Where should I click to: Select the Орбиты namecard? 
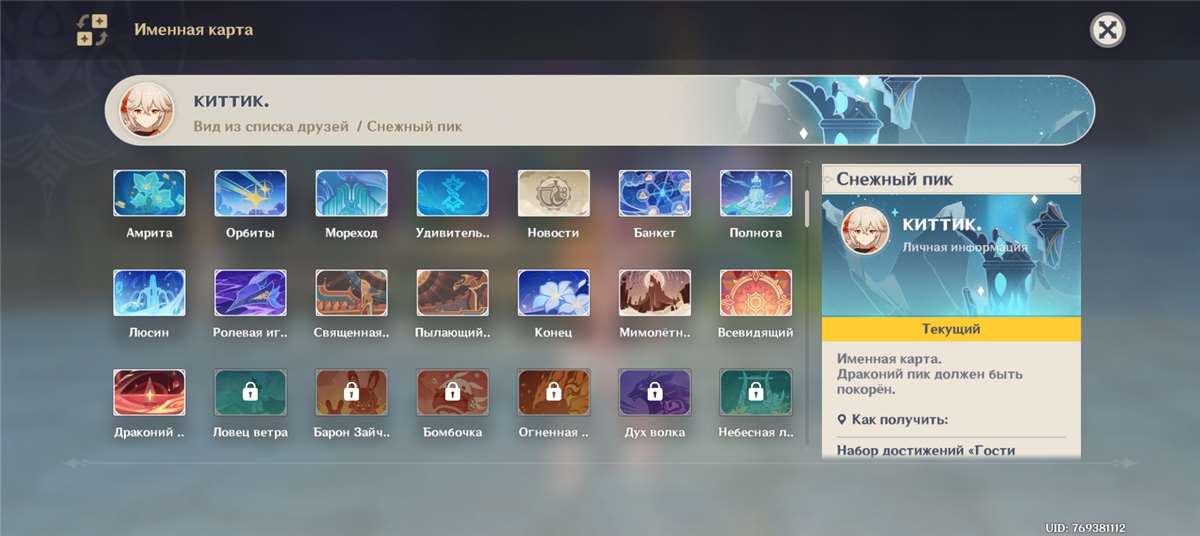click(250, 194)
